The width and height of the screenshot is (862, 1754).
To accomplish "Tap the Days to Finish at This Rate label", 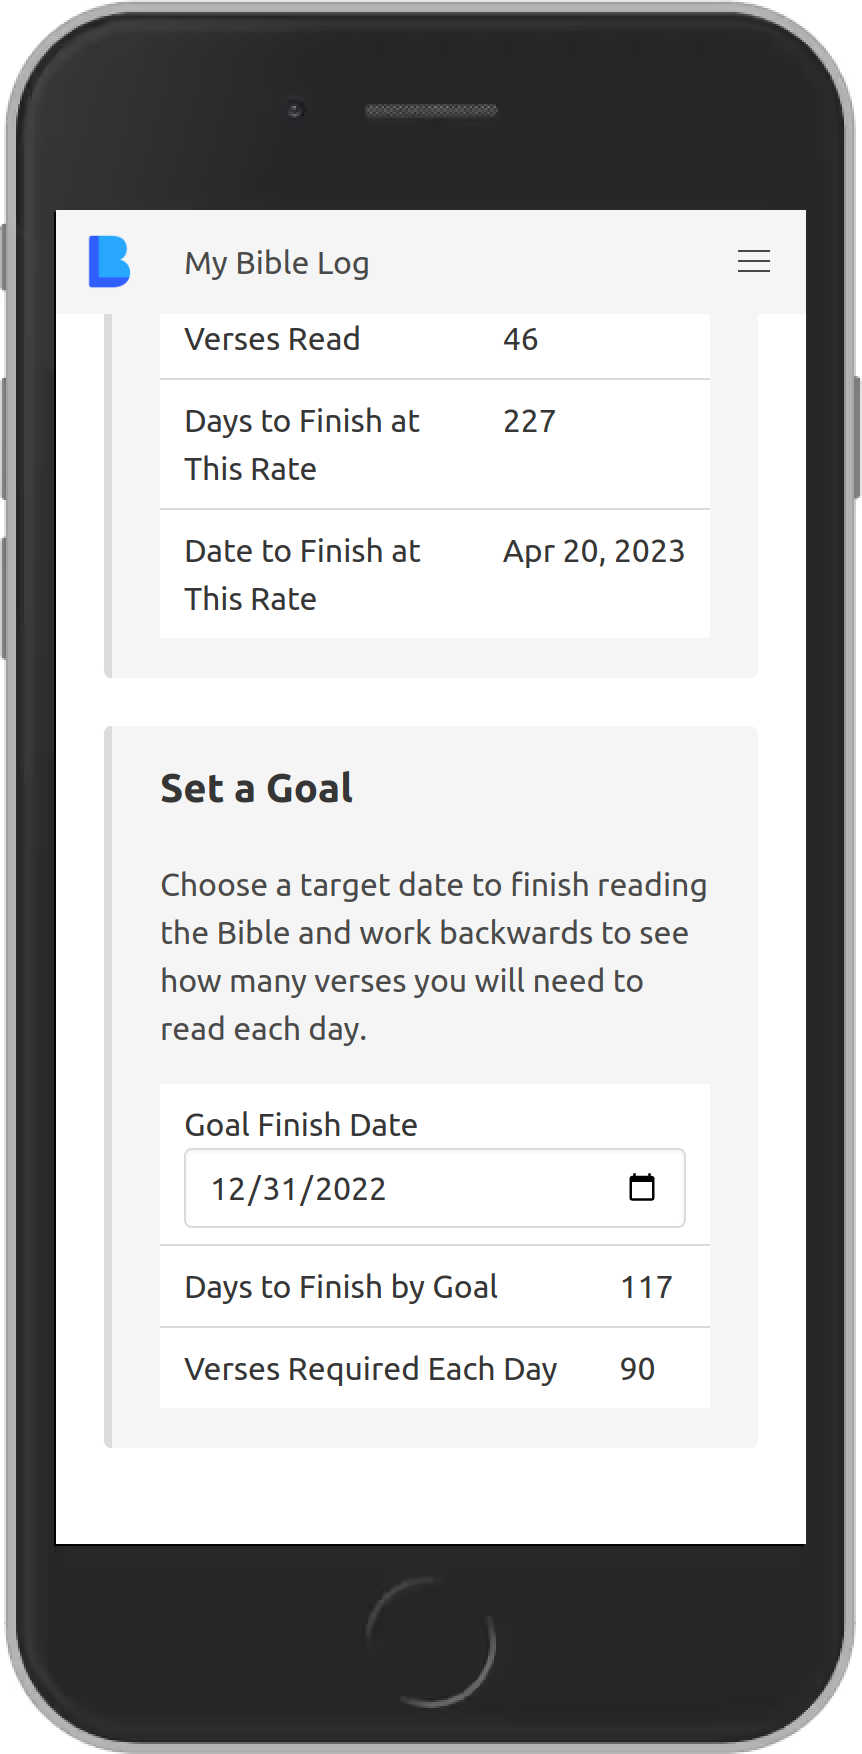I will pyautogui.click(x=301, y=444).
